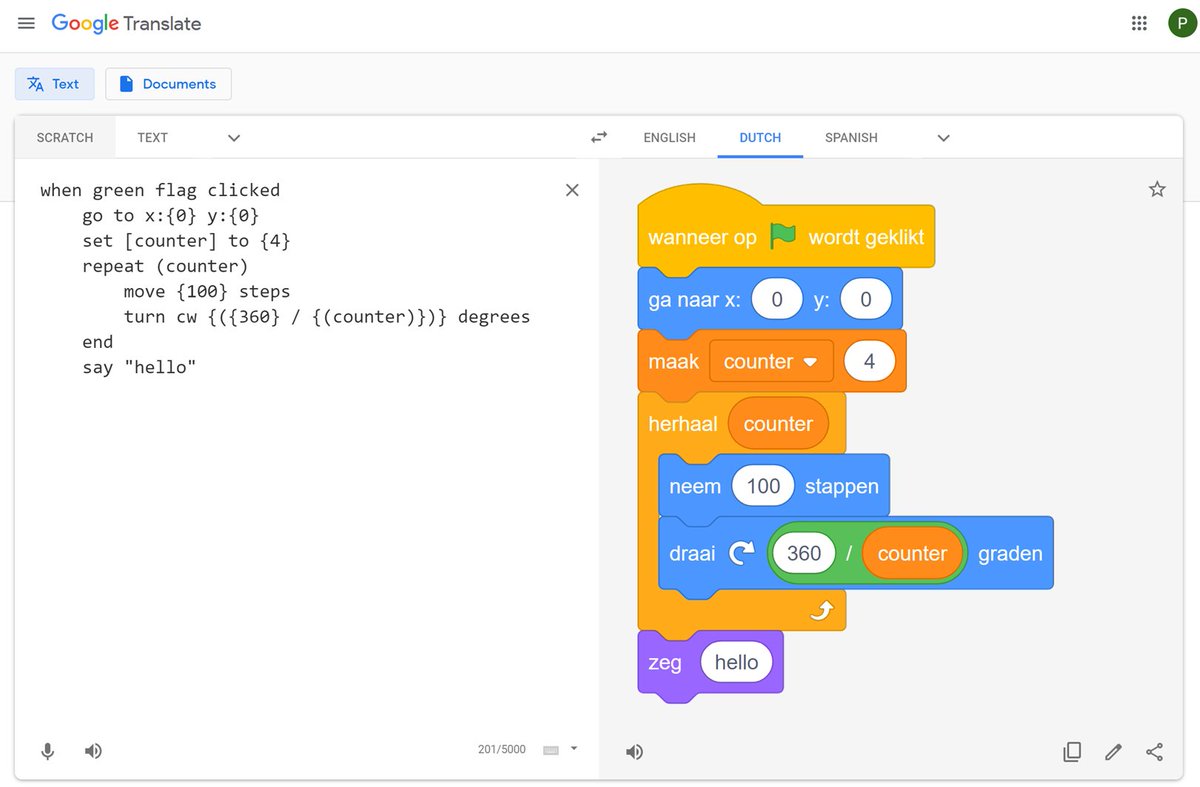1200x787 pixels.
Task: Save translation with the star icon
Action: click(x=1157, y=189)
